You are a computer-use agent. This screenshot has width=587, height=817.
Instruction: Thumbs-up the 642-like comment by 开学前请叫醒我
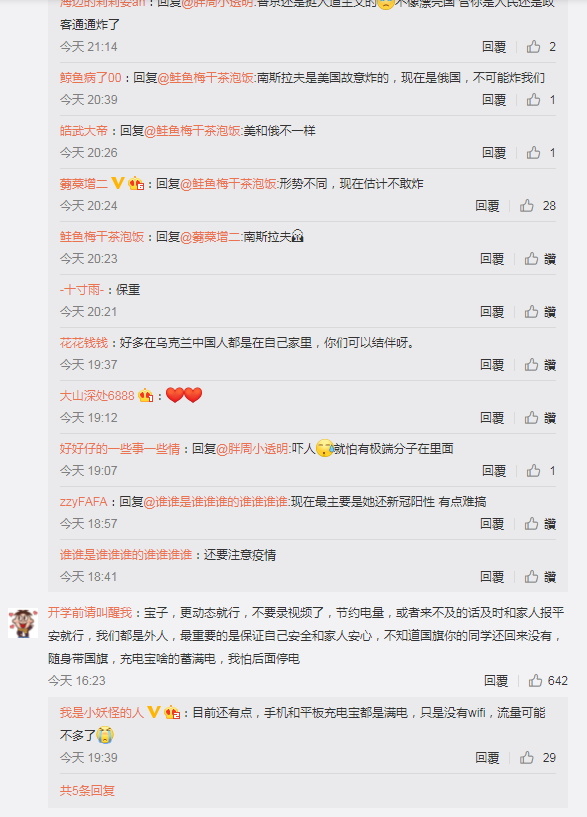[535, 680]
